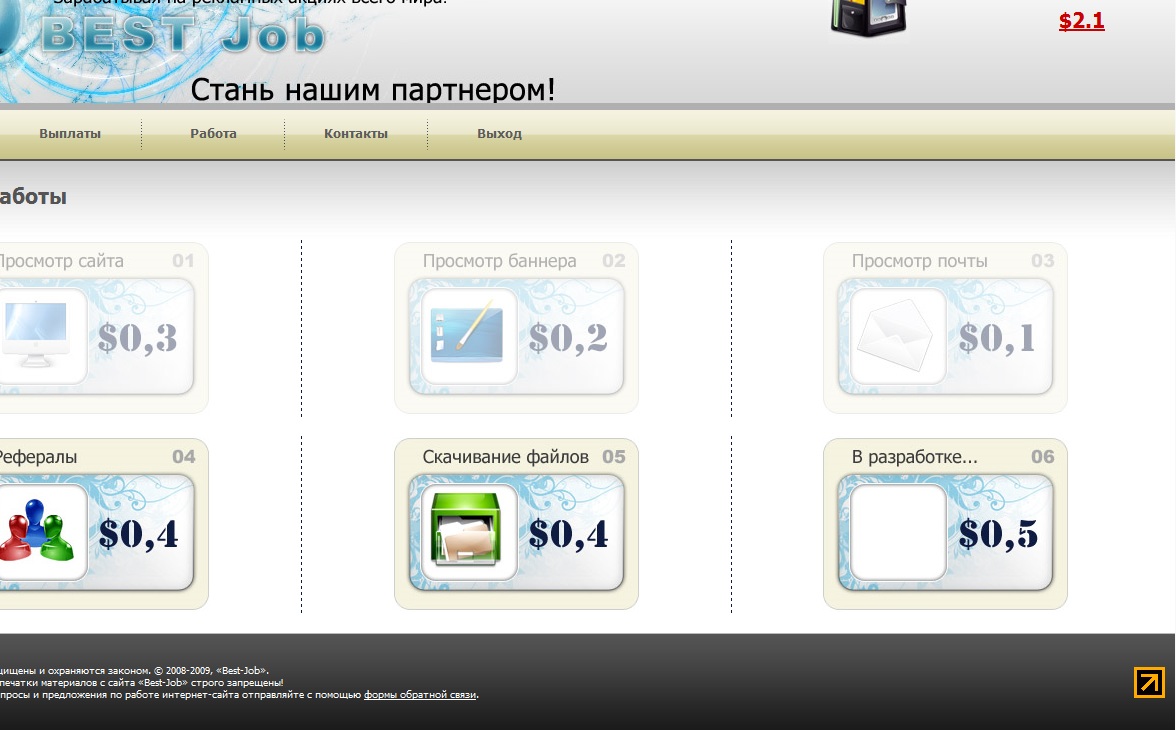
Task: Click card number 01
Action: [x=183, y=261]
